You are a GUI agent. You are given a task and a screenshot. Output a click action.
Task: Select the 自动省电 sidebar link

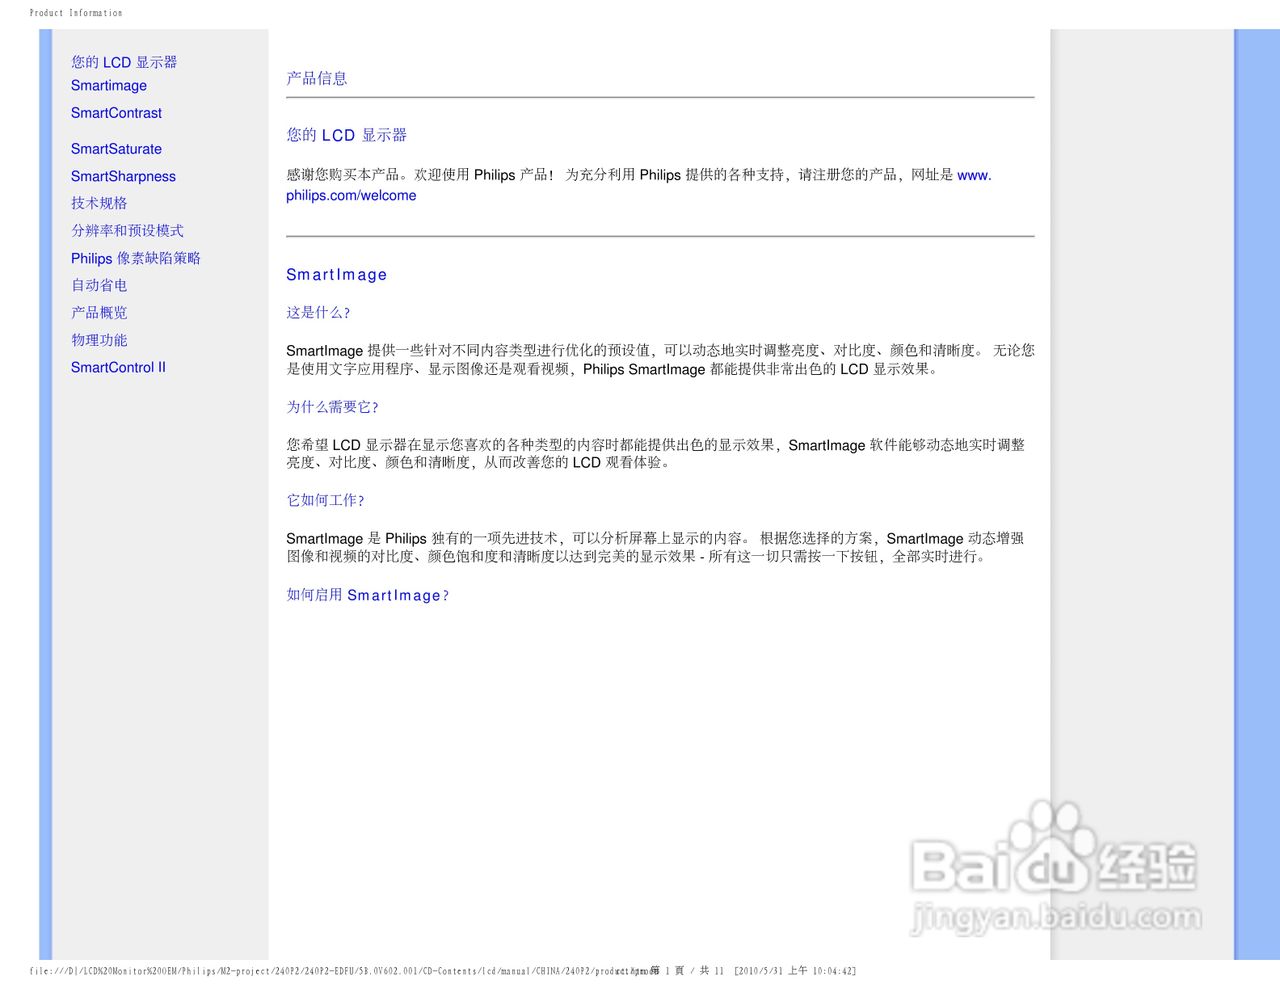pos(99,285)
